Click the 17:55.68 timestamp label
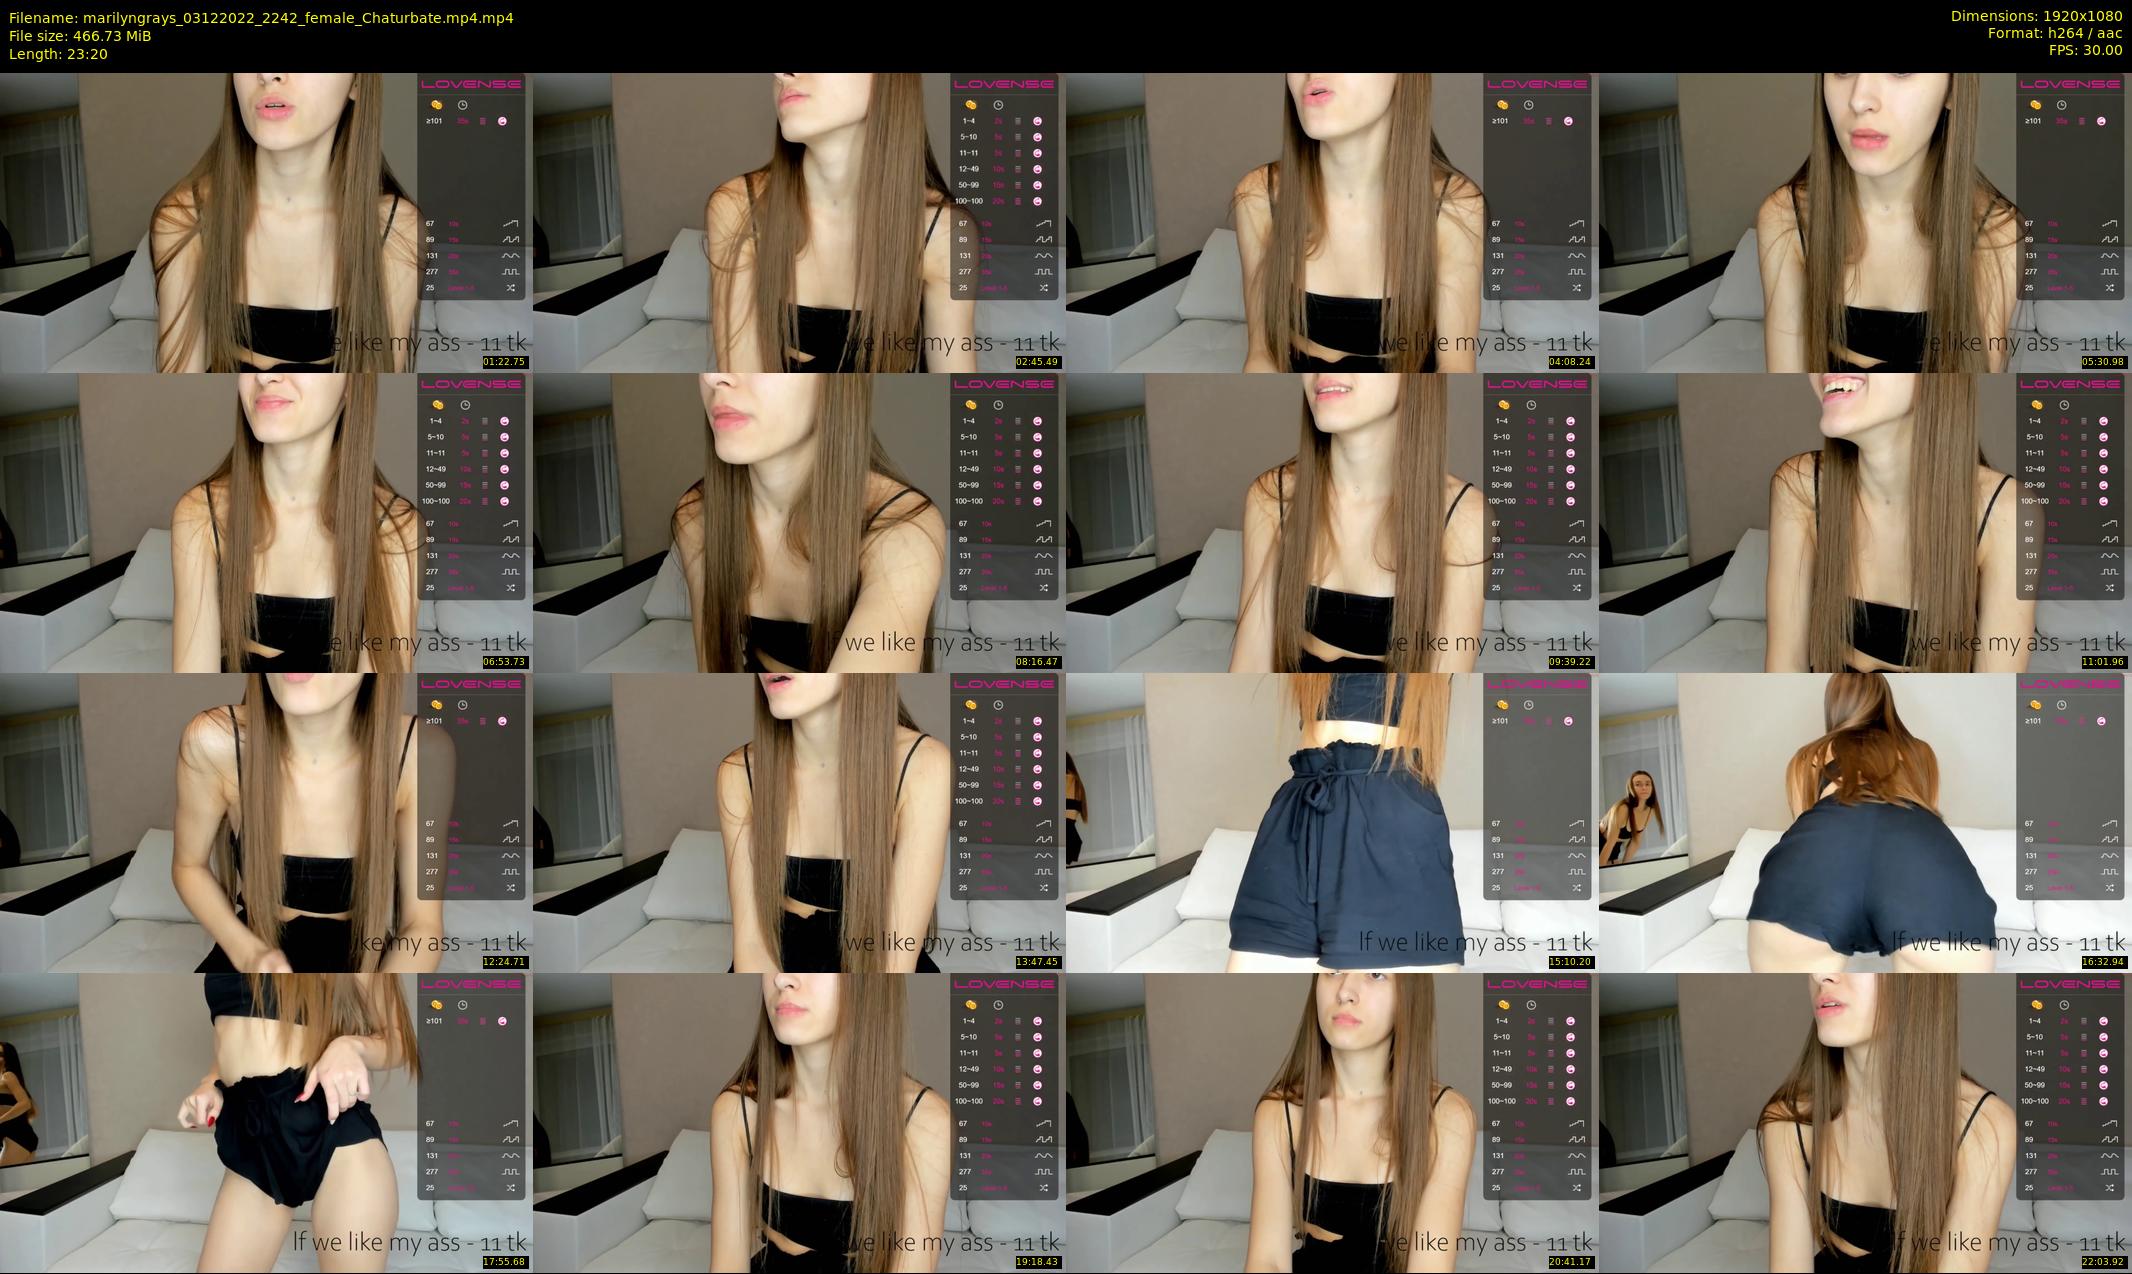This screenshot has height=1274, width=2132. point(504,1262)
